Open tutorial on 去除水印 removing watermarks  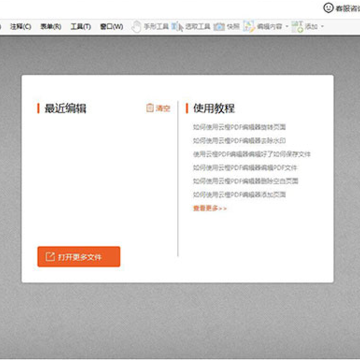pyautogui.click(x=239, y=141)
